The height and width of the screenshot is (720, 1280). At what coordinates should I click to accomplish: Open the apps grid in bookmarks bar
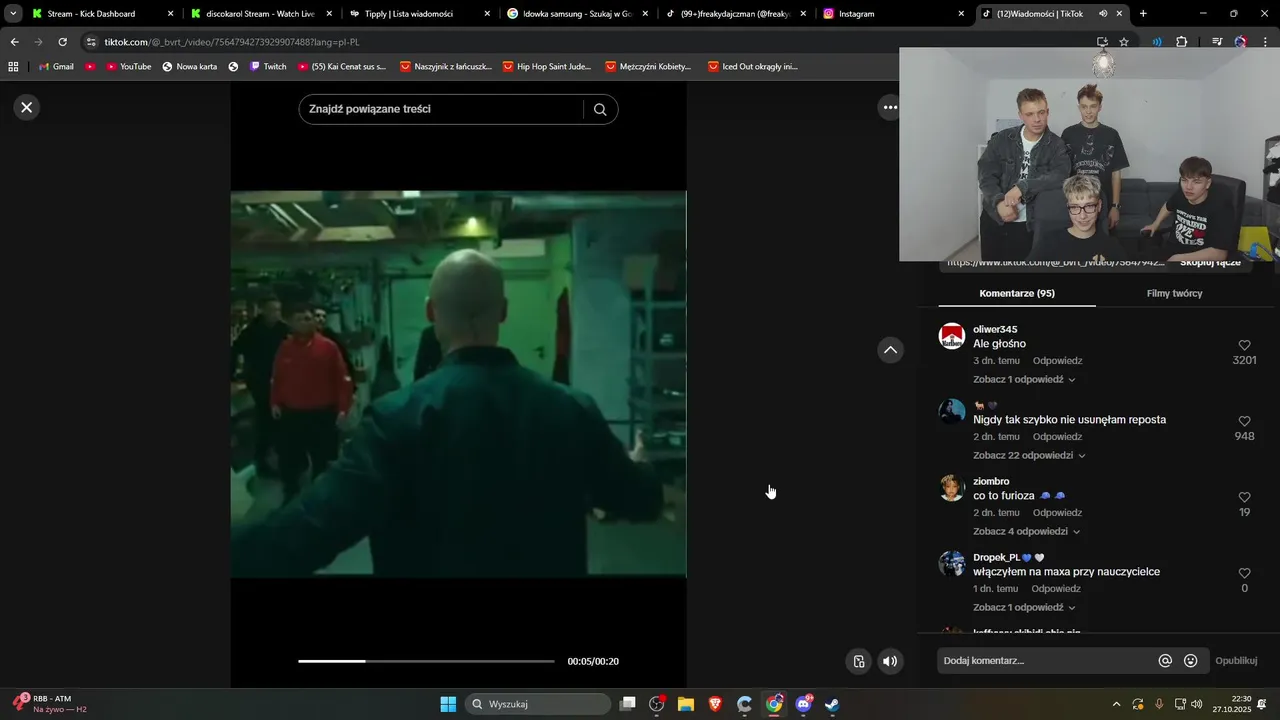(13, 67)
